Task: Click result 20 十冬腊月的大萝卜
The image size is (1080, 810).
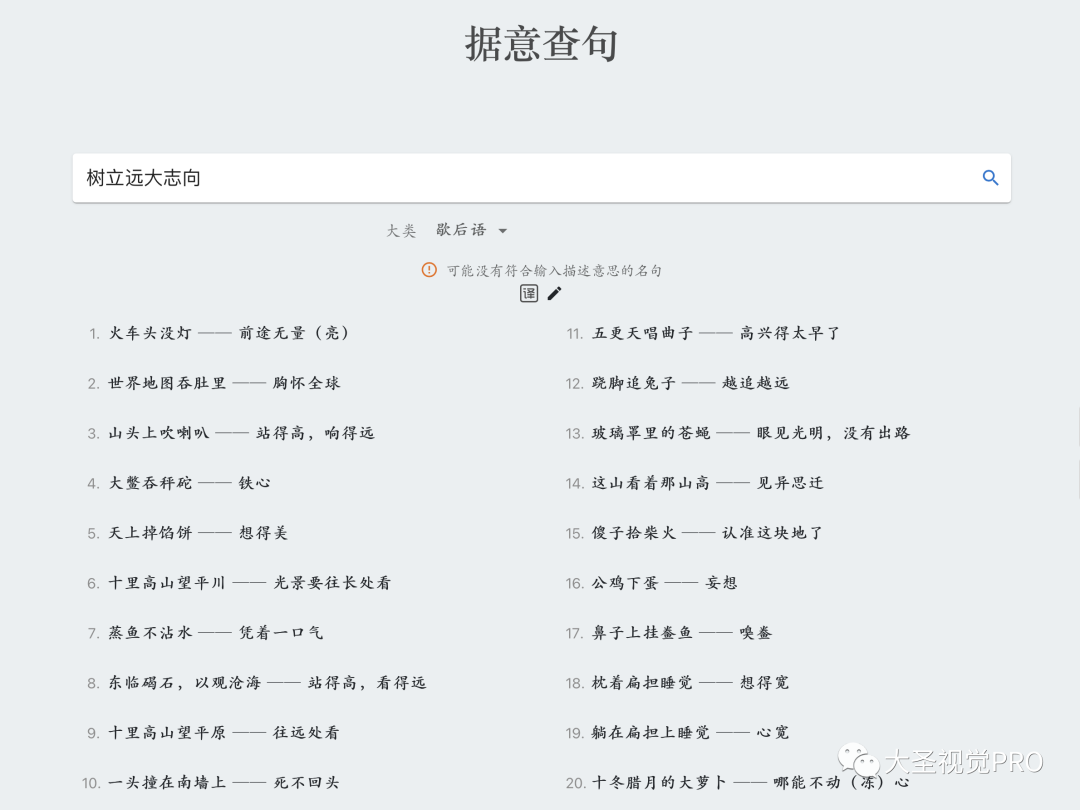Action: (750, 783)
